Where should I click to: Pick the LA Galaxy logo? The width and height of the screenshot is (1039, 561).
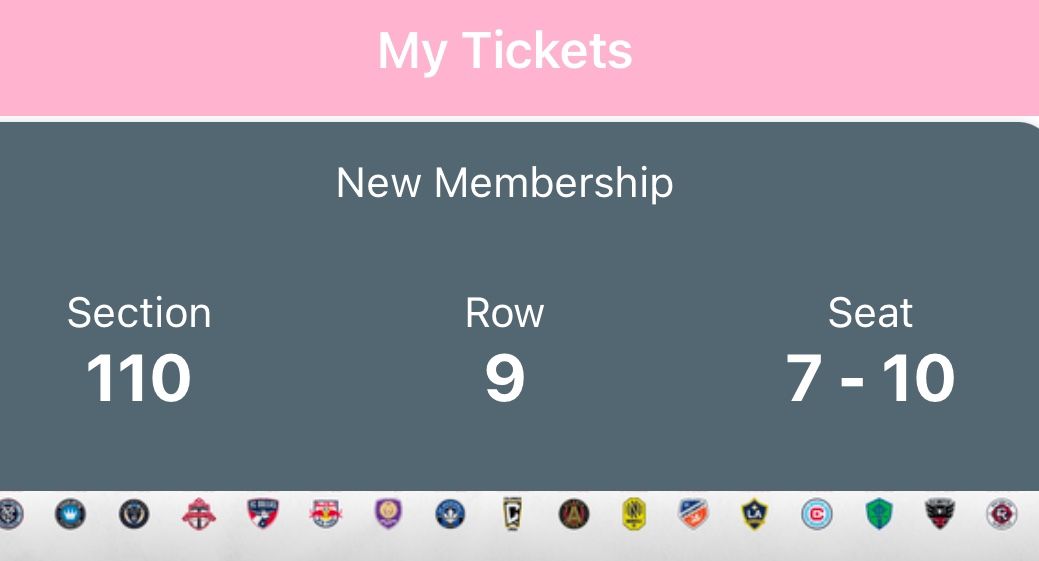pyautogui.click(x=755, y=514)
